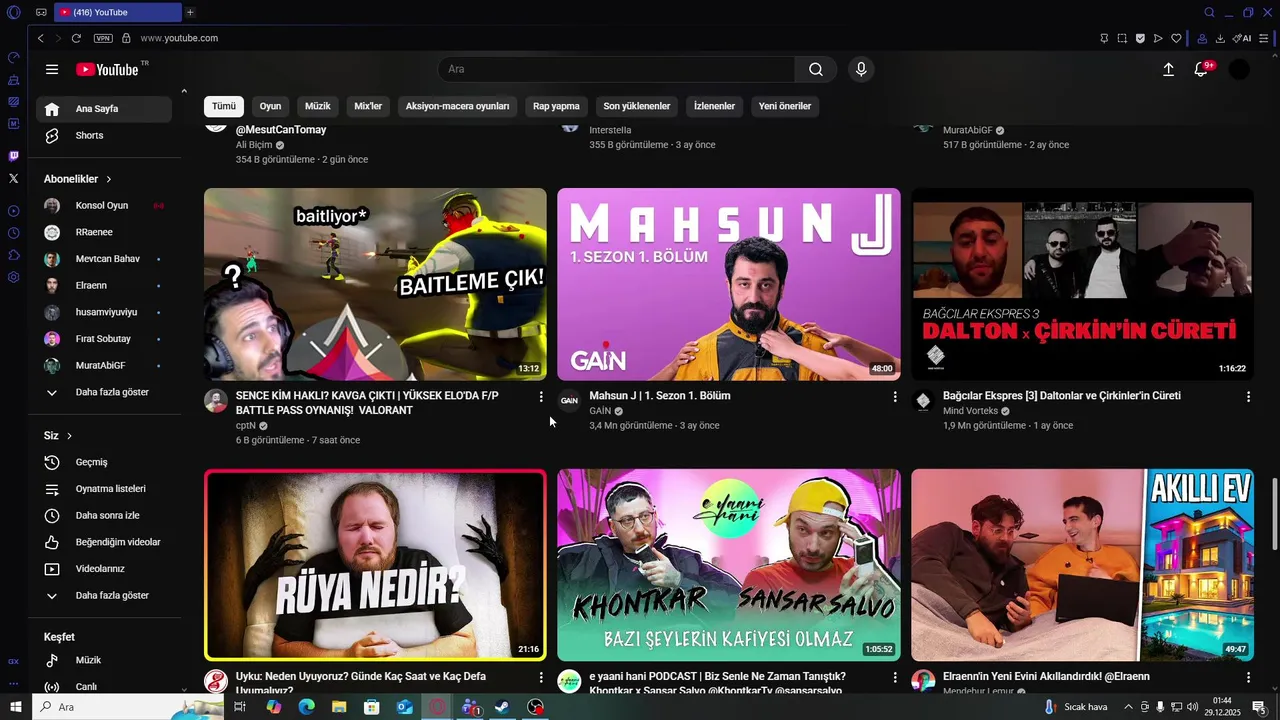The width and height of the screenshot is (1280, 720).
Task: Open Shorts in the sidebar
Action: click(104, 135)
